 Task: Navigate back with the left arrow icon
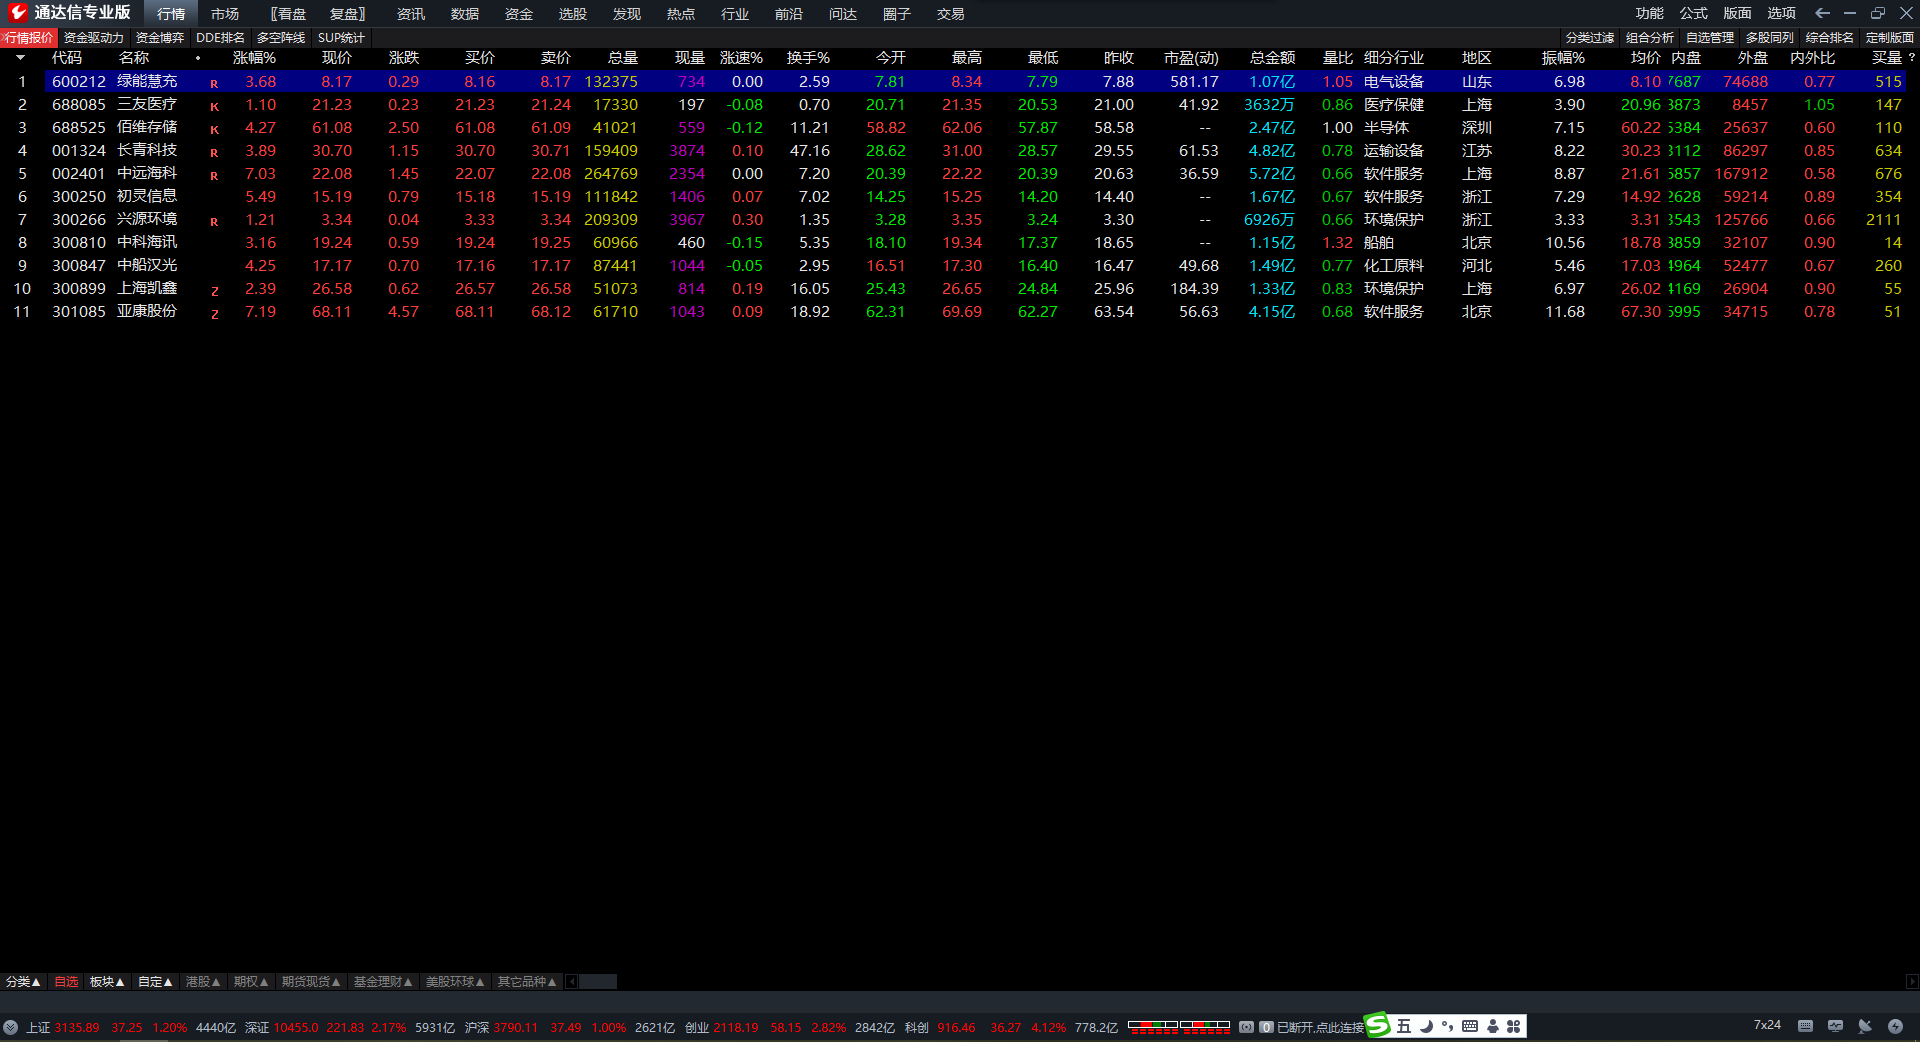pyautogui.click(x=1822, y=13)
